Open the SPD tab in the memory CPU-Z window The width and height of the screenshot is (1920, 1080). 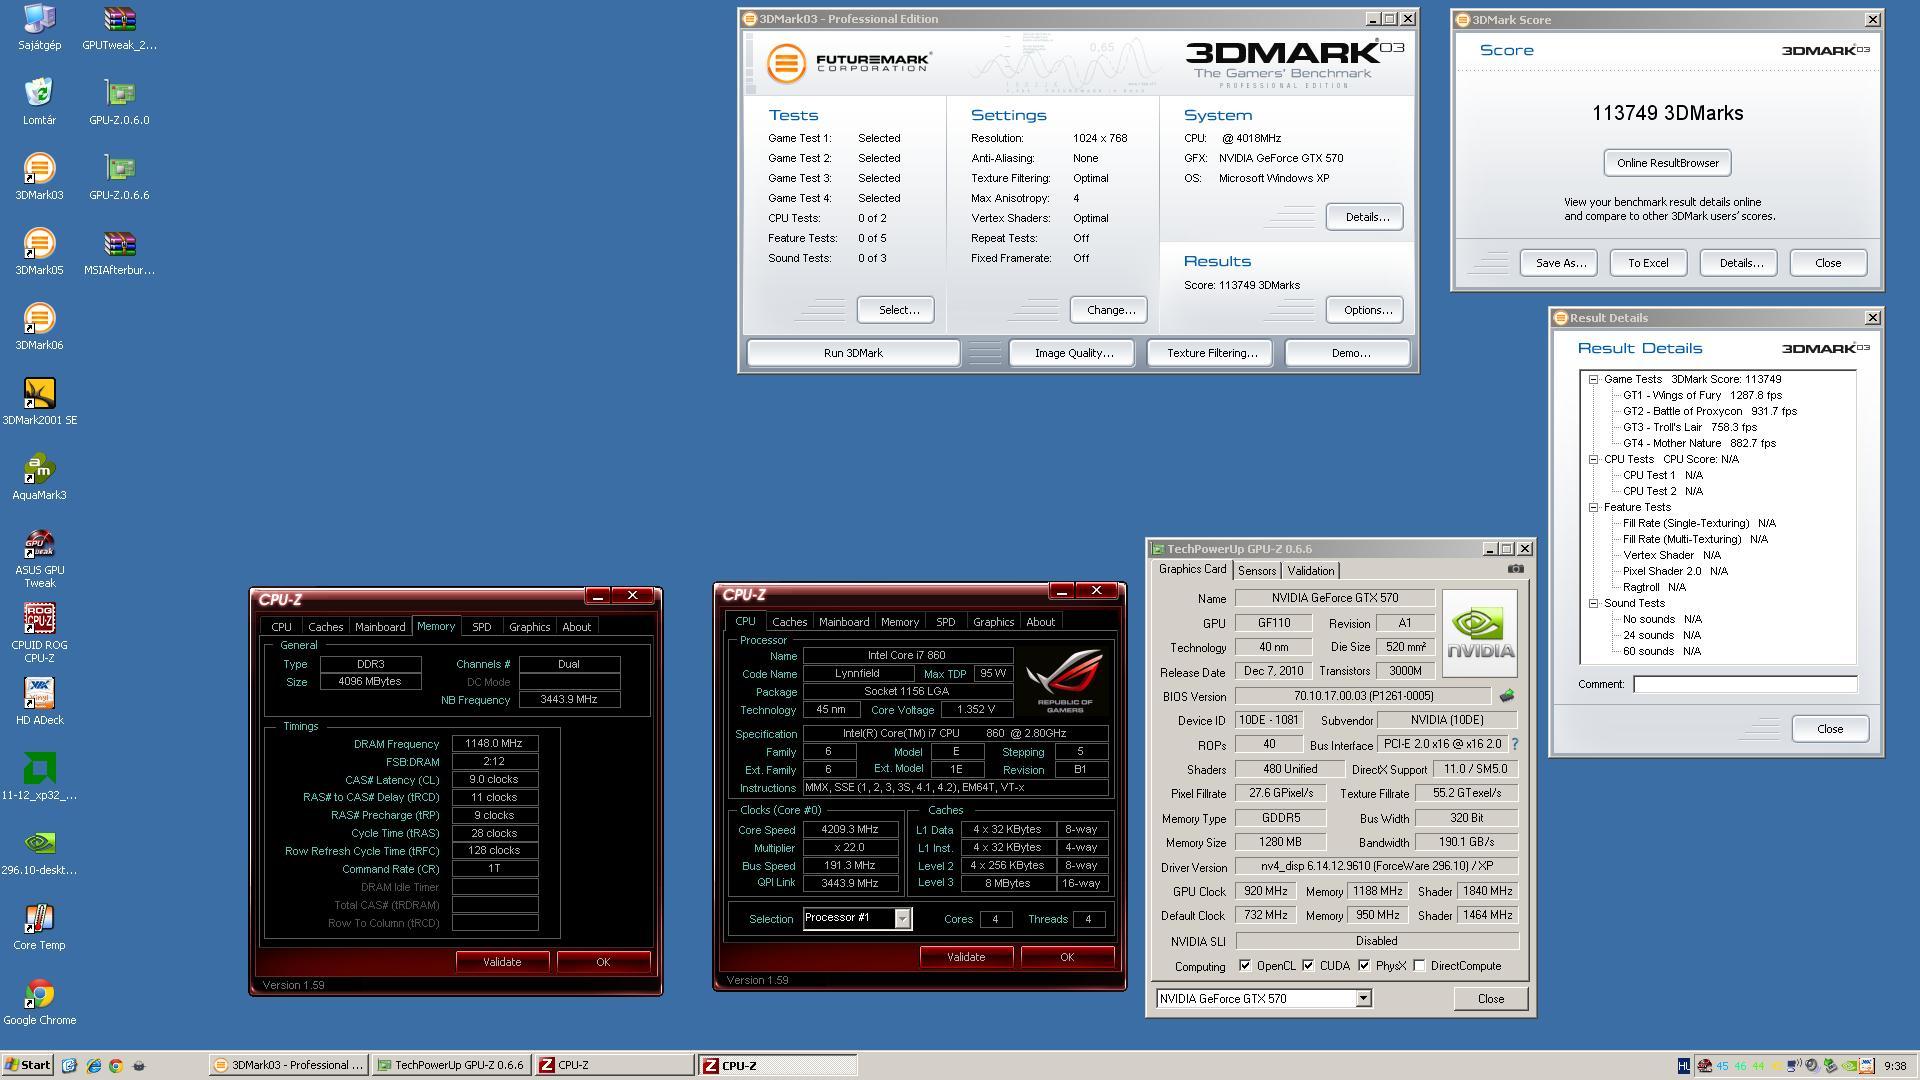click(481, 627)
